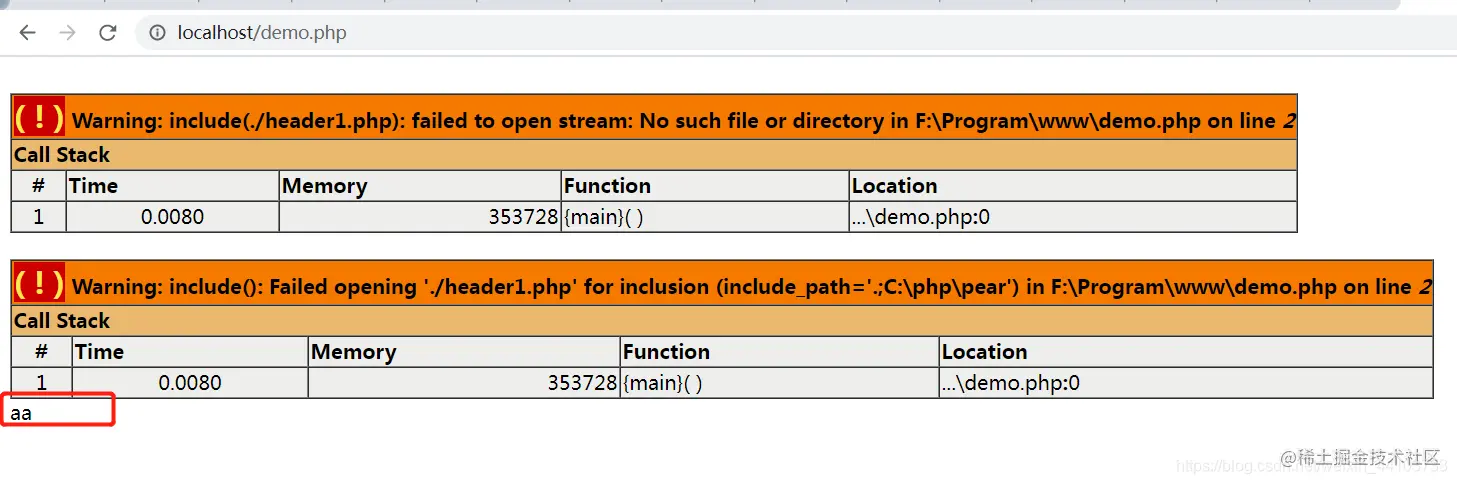
Task: Focus the address bar showing localhost/demo.php
Action: (262, 33)
